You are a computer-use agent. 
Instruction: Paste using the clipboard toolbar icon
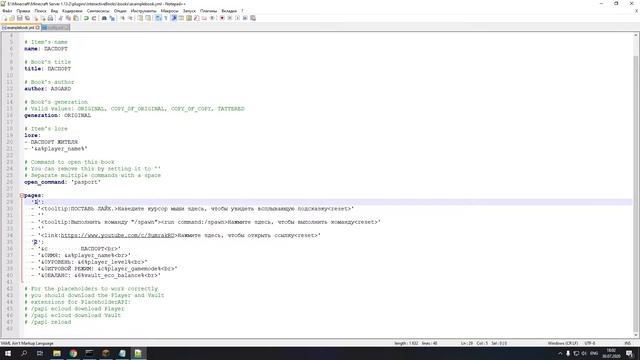tap(76, 18)
